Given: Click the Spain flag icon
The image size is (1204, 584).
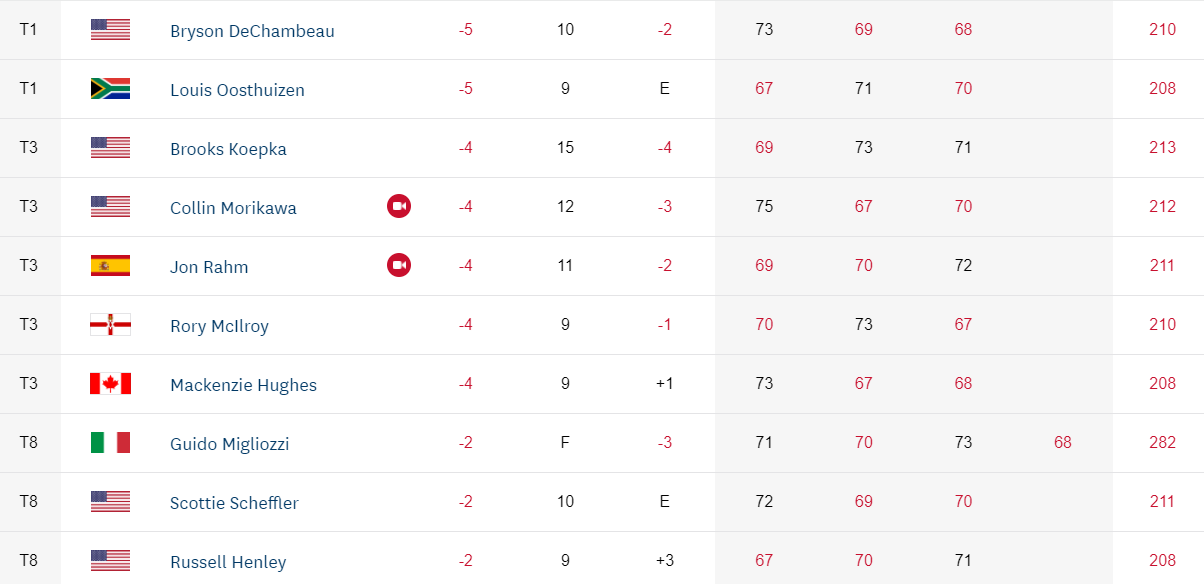Looking at the screenshot, I should pos(110,266).
